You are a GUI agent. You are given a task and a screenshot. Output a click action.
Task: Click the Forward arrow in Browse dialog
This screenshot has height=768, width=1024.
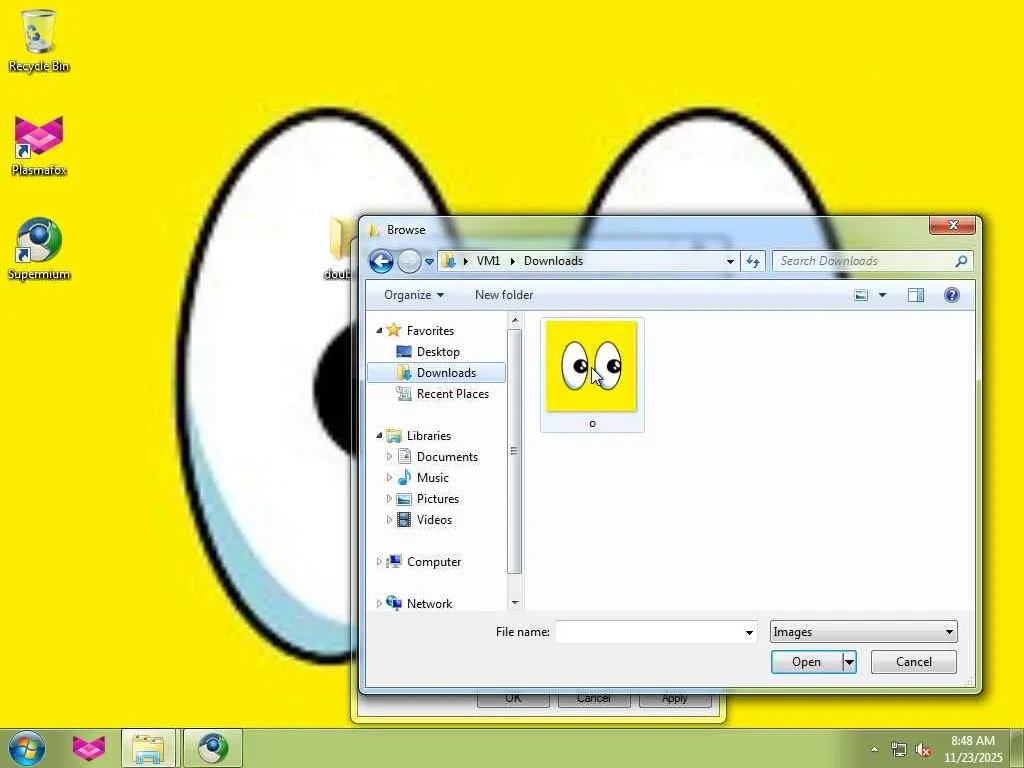tap(409, 261)
